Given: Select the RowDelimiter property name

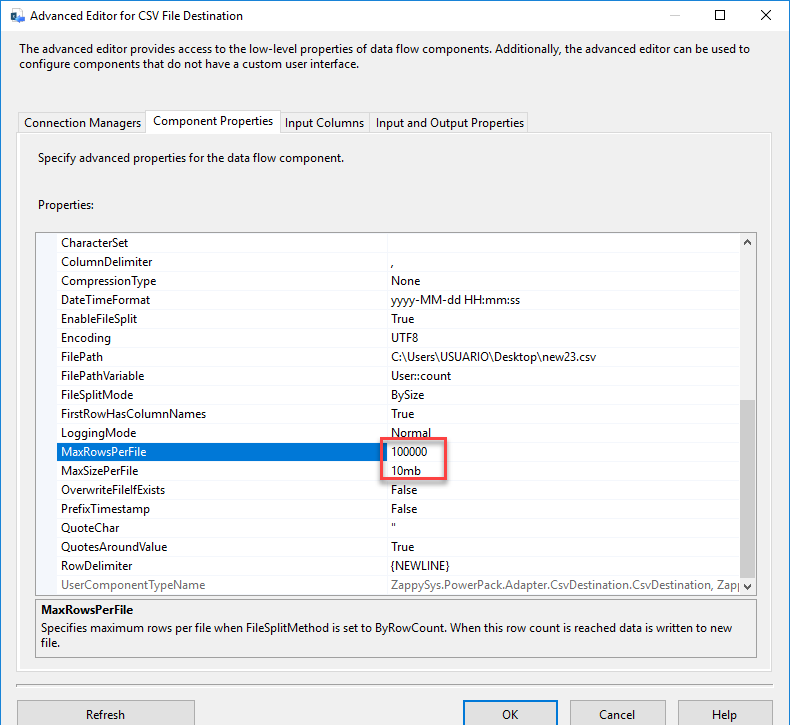Looking at the screenshot, I should tap(96, 566).
